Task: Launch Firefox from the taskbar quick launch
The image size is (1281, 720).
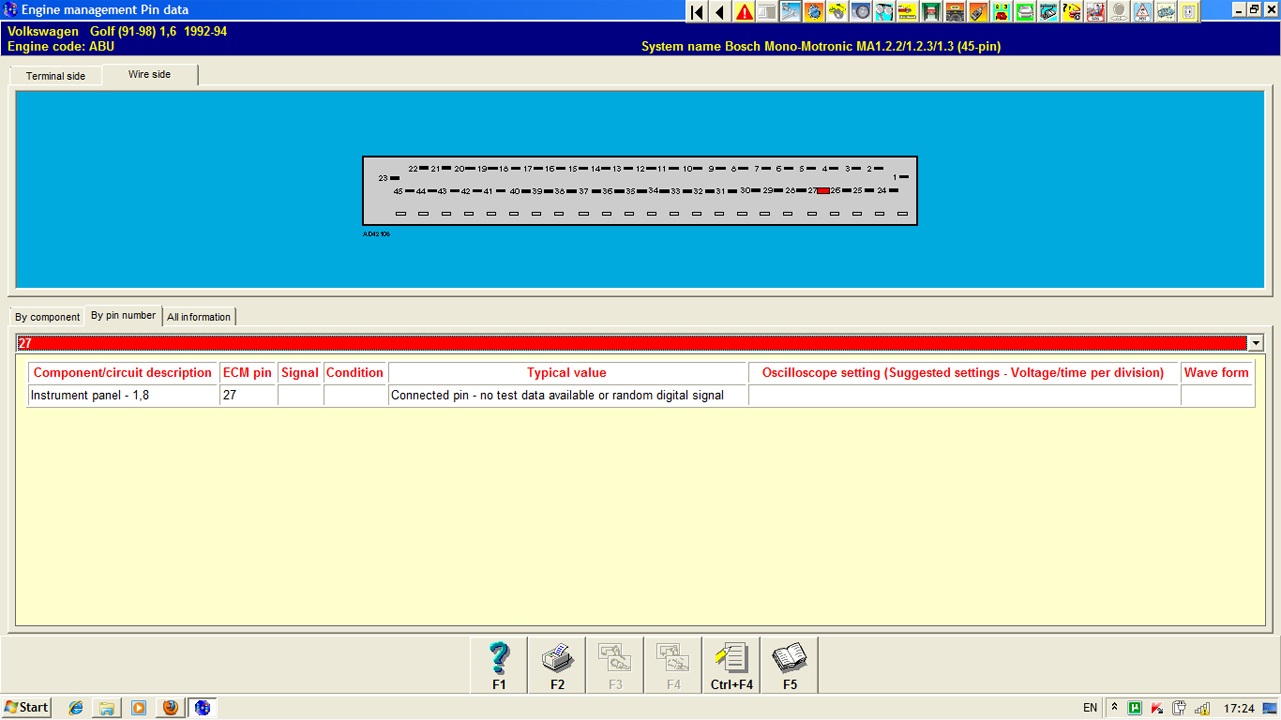Action: pos(170,708)
